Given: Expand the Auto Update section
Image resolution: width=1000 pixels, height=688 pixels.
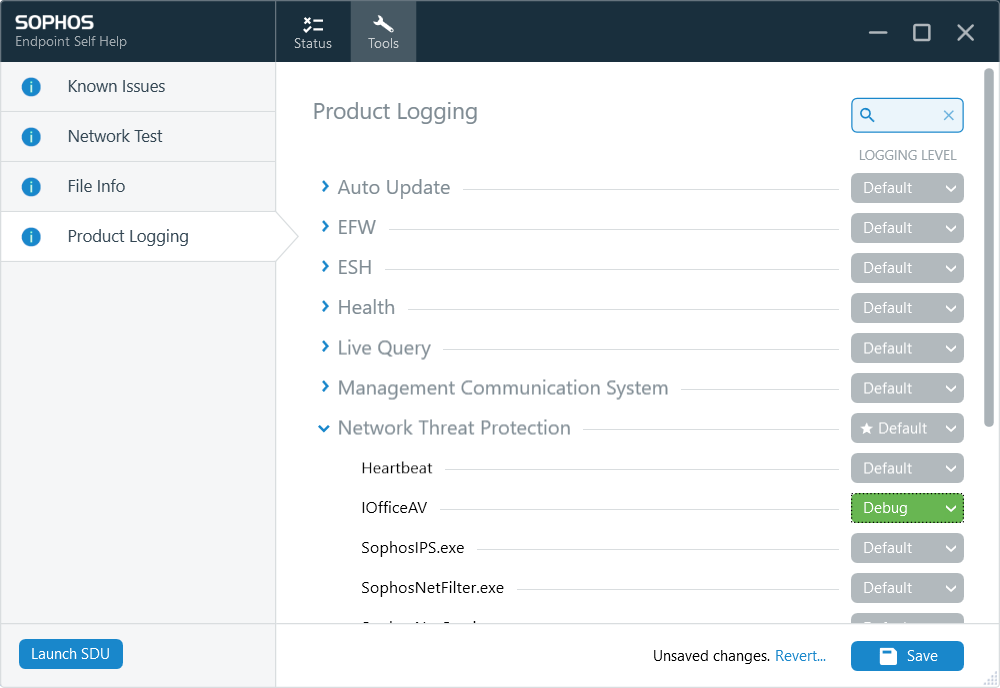Looking at the screenshot, I should coord(325,187).
